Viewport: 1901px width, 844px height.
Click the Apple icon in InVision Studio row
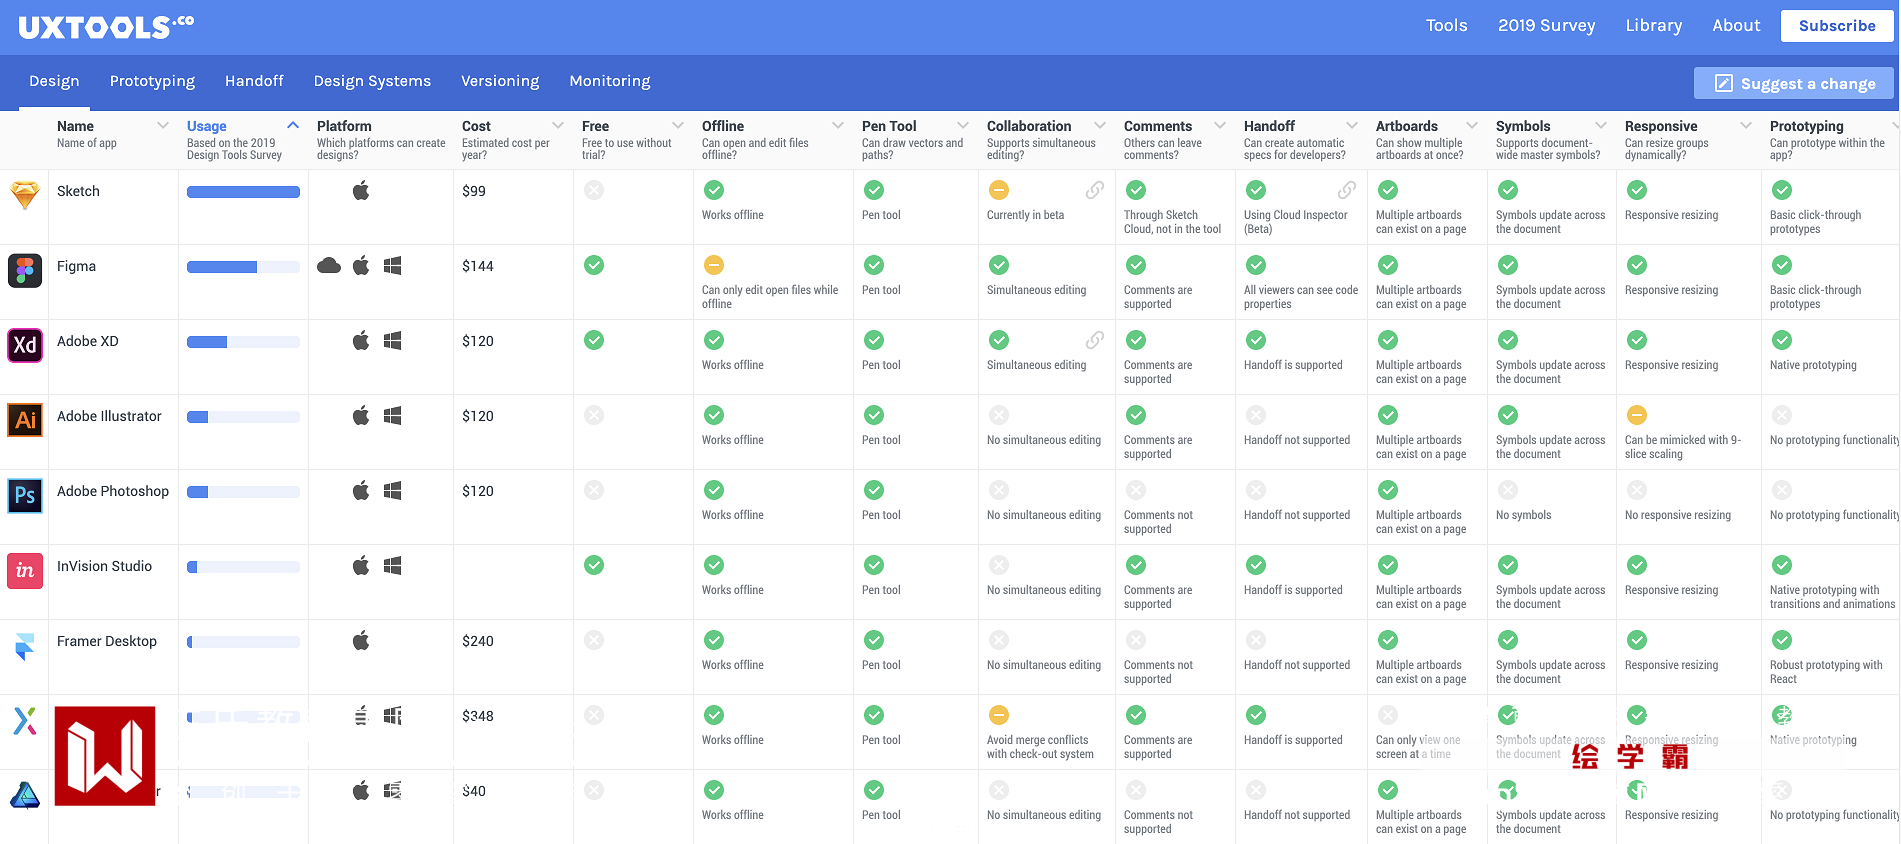[x=361, y=565]
